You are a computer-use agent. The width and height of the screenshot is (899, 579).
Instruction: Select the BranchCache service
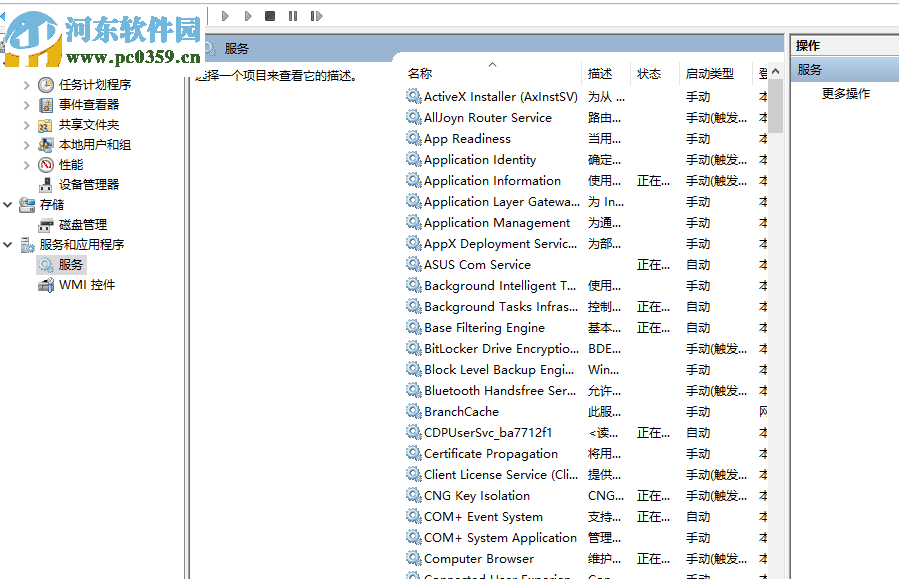tap(463, 411)
